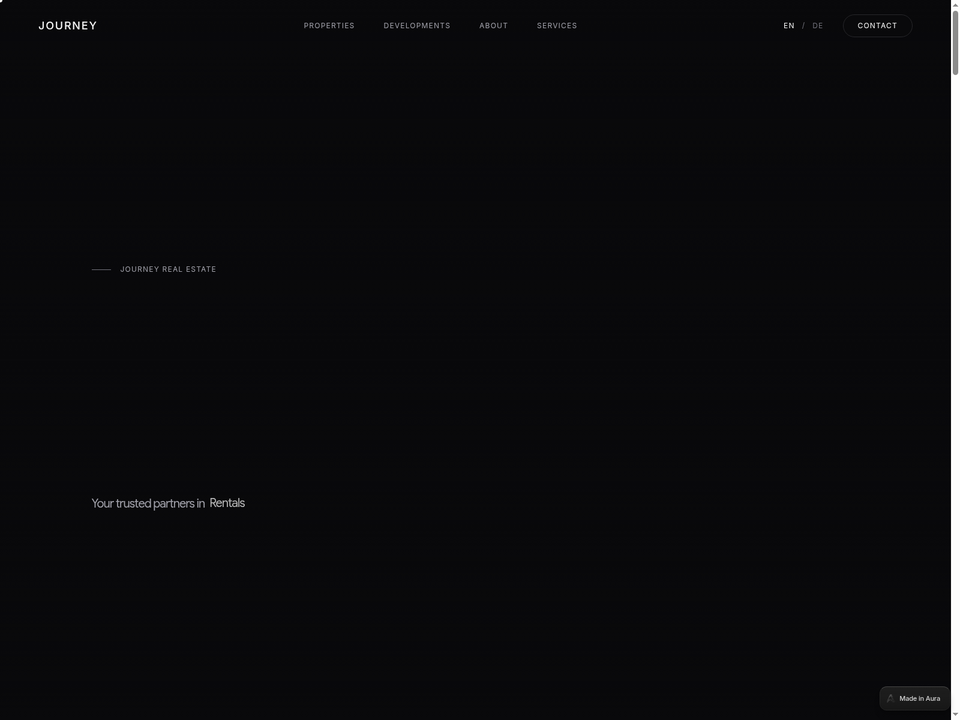This screenshot has height=720, width=960.
Task: Click the 'JOURNEY REAL ESTATE' label
Action: pos(168,269)
